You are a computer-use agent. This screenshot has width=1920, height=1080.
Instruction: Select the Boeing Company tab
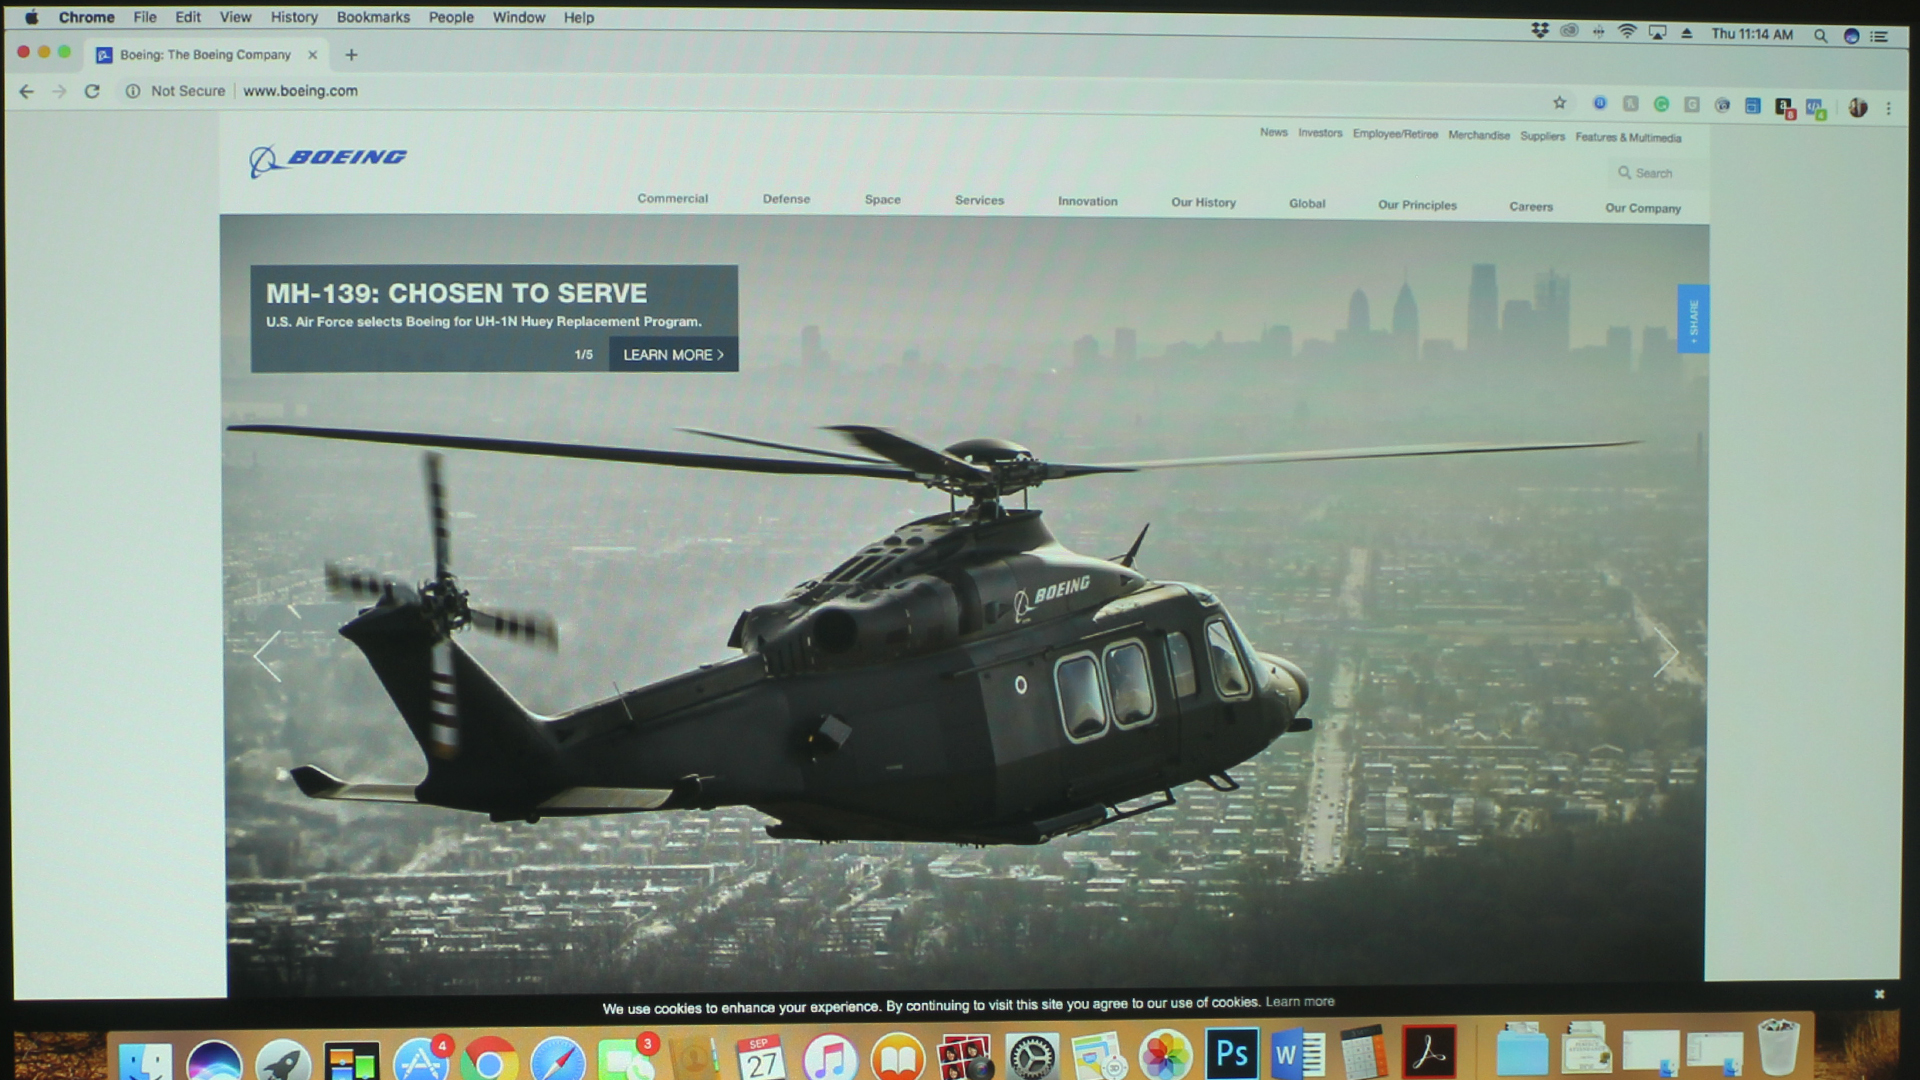[207, 55]
